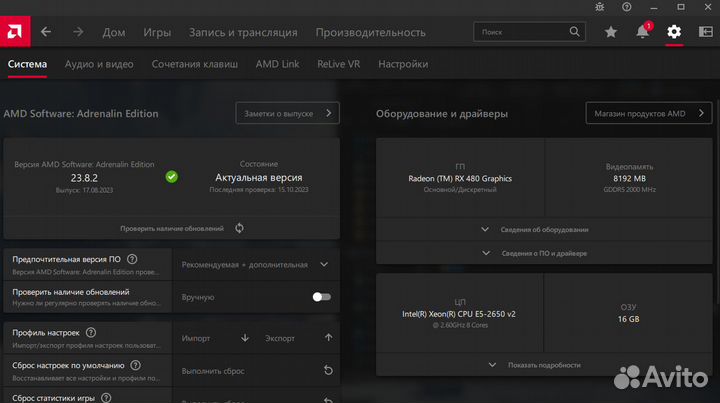The image size is (720, 403).
Task: Click version number 23.8.2
Action: (x=84, y=178)
